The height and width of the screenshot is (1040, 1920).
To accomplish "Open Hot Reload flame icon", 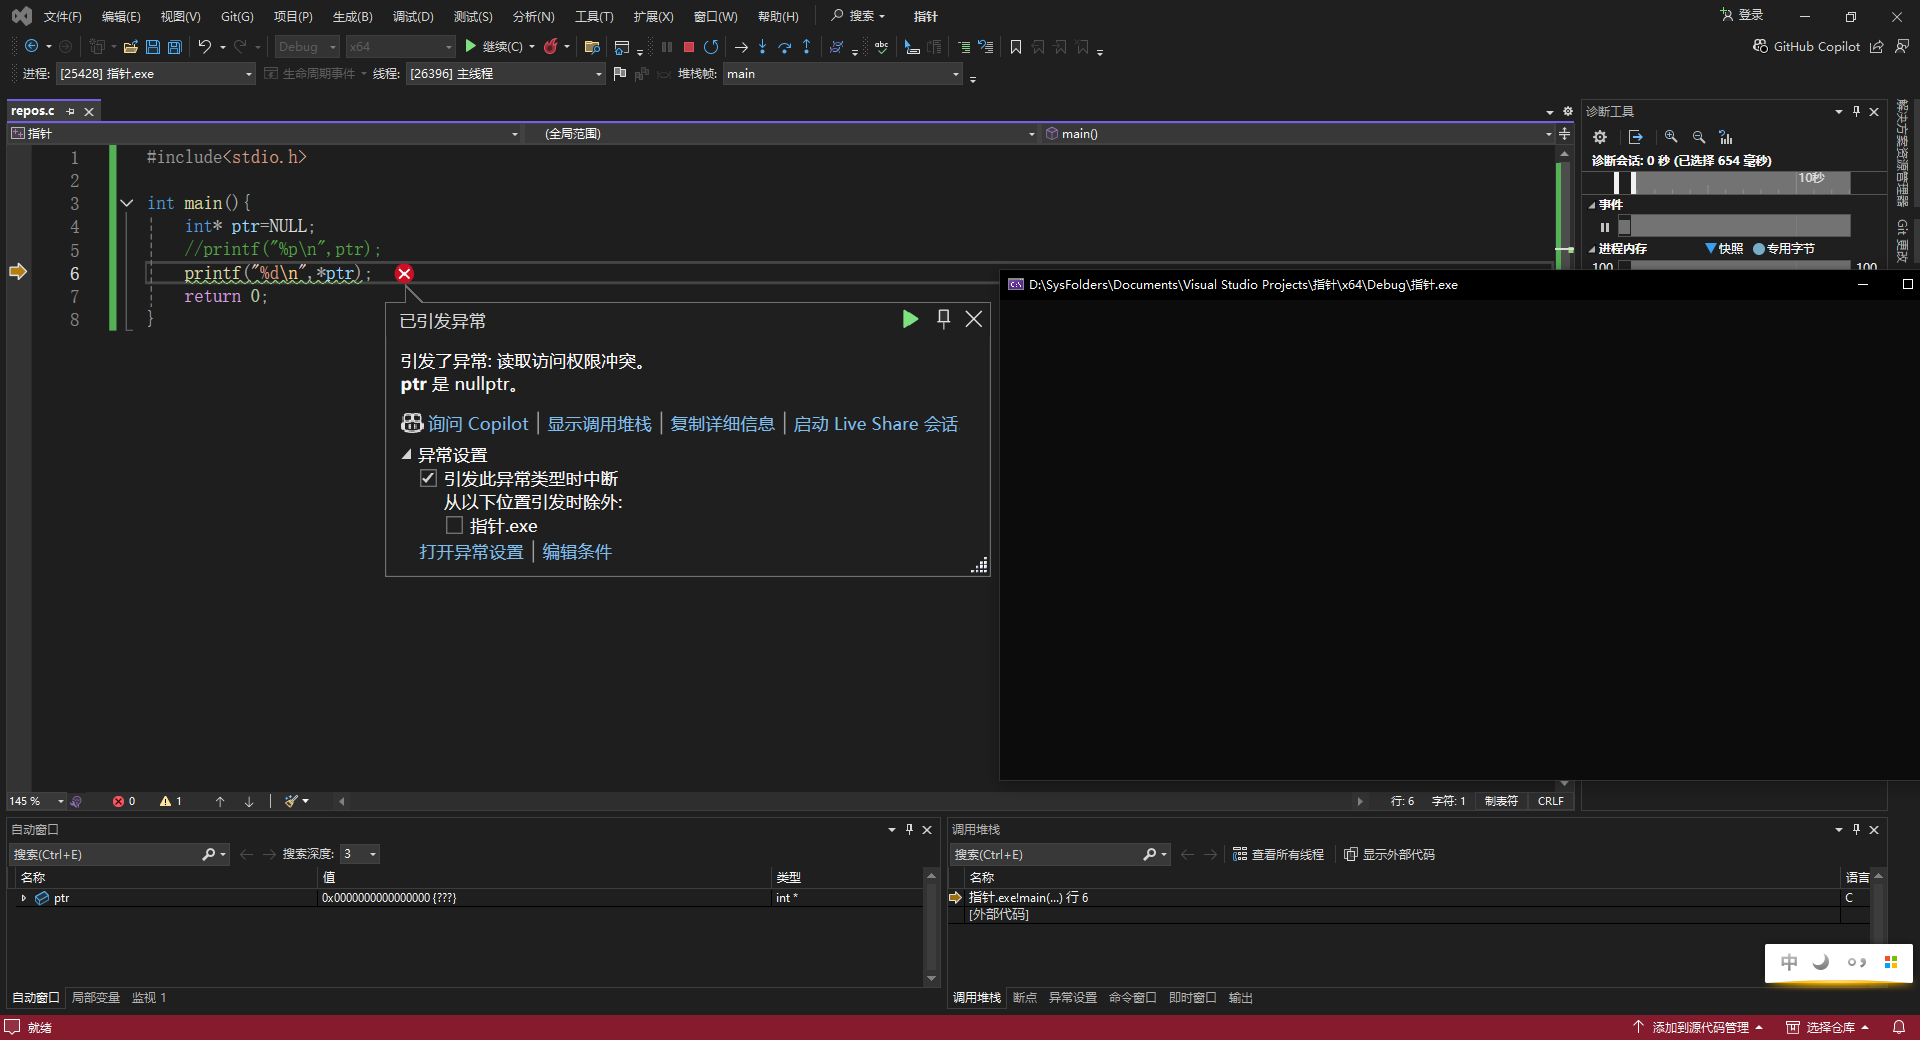I will tap(551, 47).
